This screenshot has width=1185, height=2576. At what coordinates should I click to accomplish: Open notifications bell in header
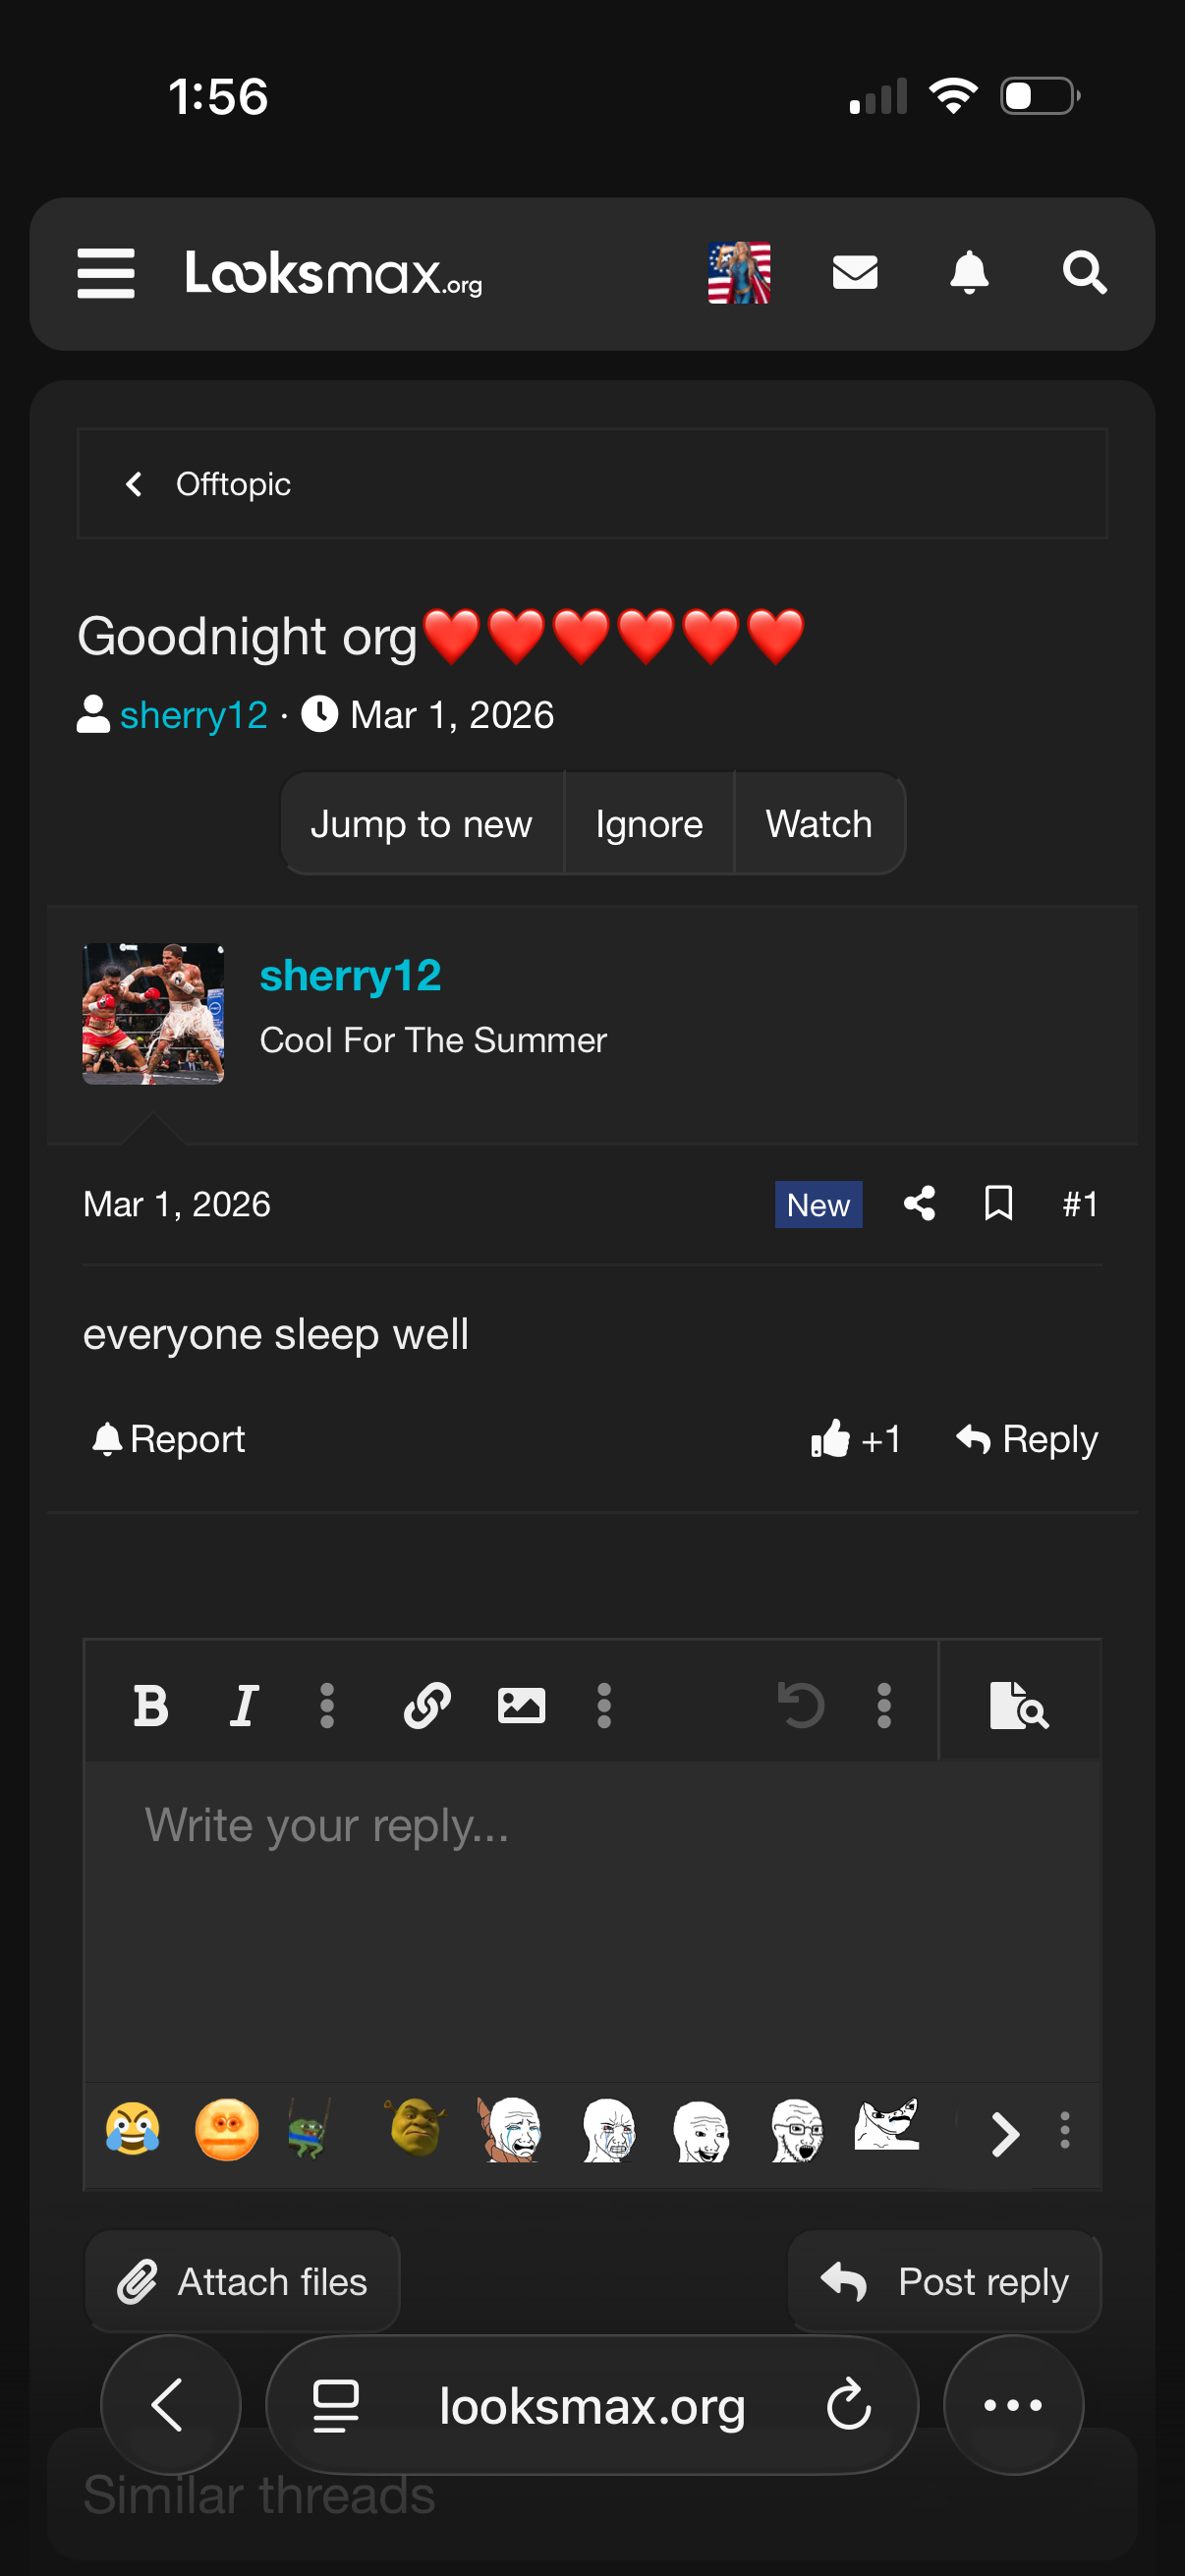[969, 272]
